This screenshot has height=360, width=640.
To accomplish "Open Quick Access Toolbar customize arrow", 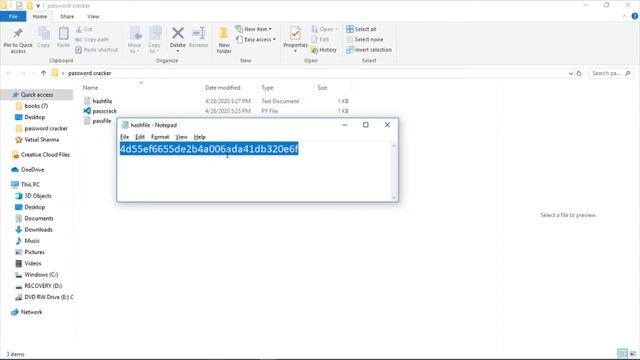I will coord(38,6).
